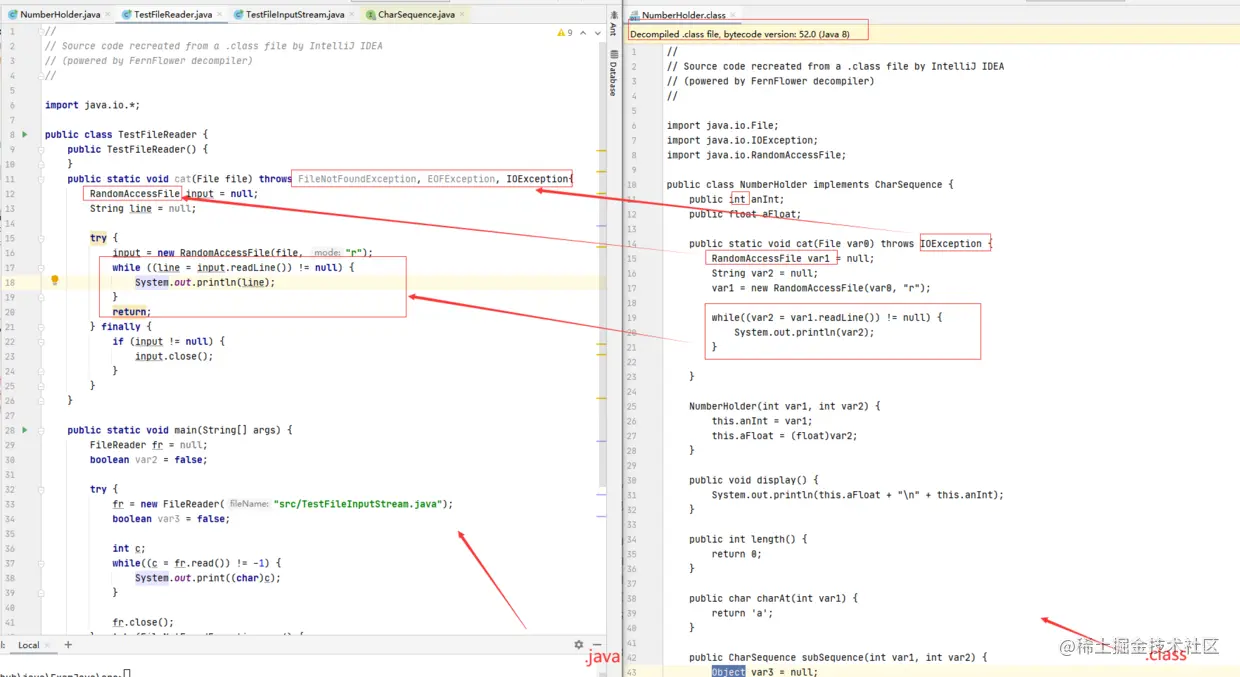Click 'String var2 = null;' in right editor
The image size is (1240, 677).
click(764, 273)
